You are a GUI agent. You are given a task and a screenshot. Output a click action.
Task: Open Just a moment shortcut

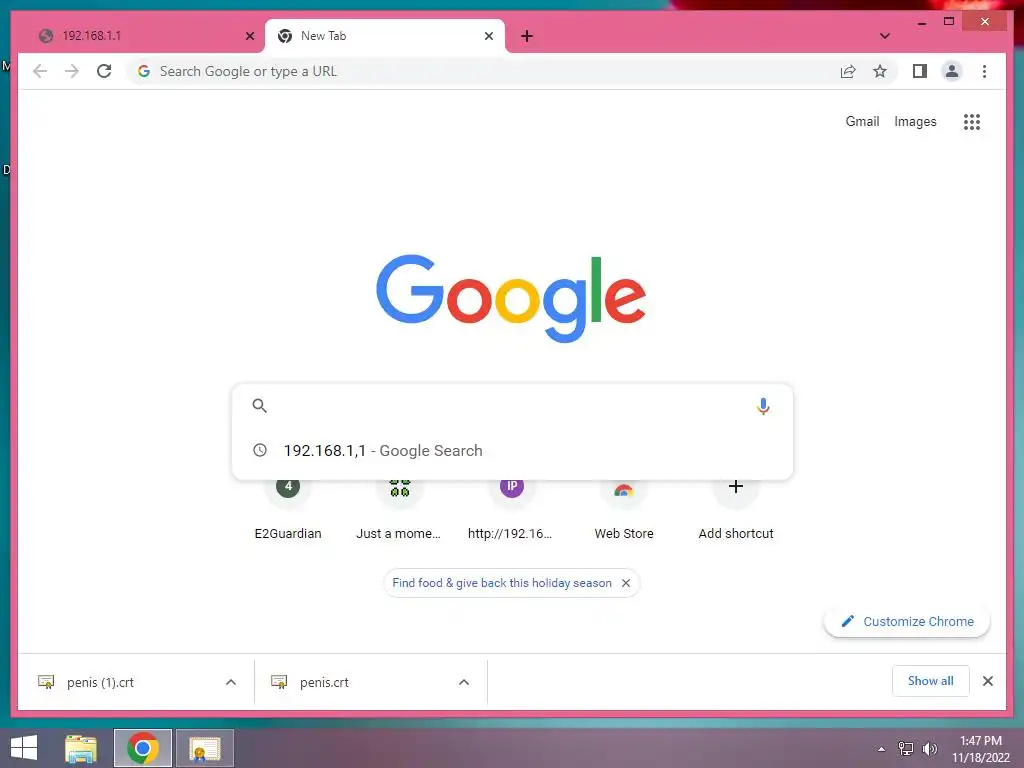(399, 509)
